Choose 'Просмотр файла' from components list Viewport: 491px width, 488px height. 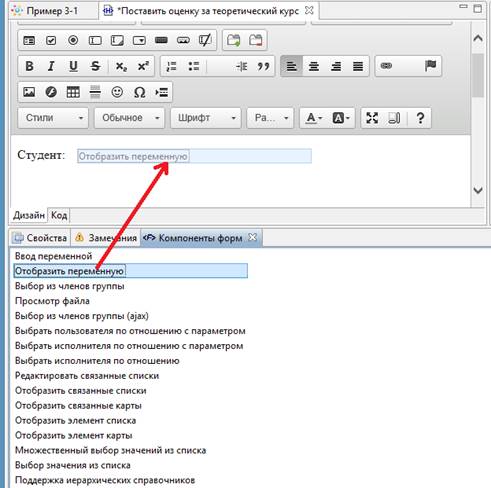pyautogui.click(x=52, y=301)
